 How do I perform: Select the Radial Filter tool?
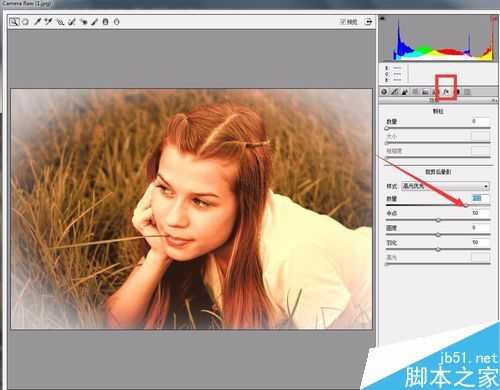pyautogui.click(x=116, y=22)
